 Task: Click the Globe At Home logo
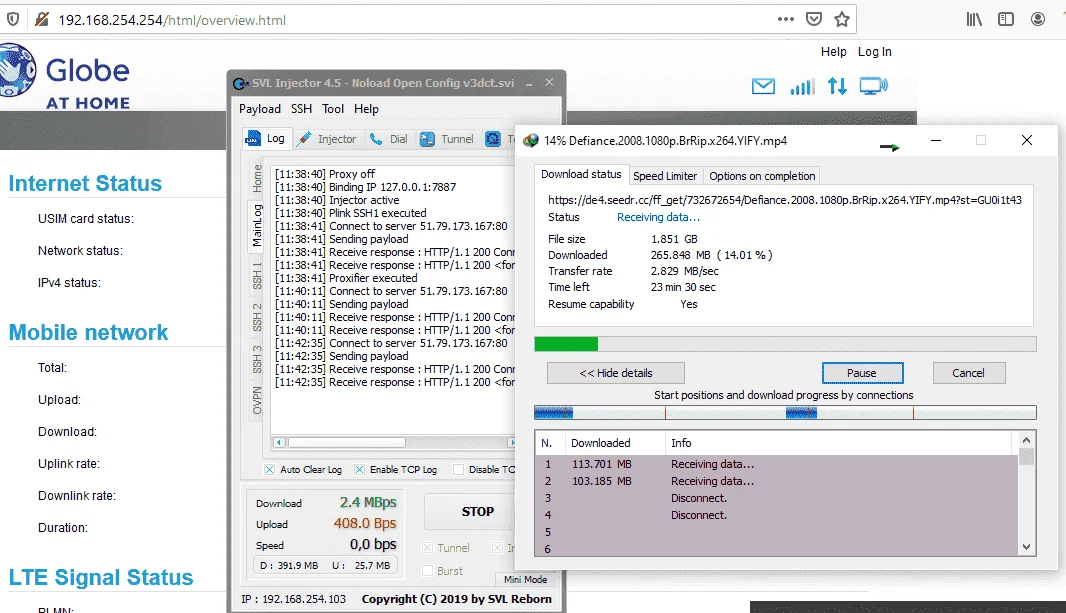65,76
